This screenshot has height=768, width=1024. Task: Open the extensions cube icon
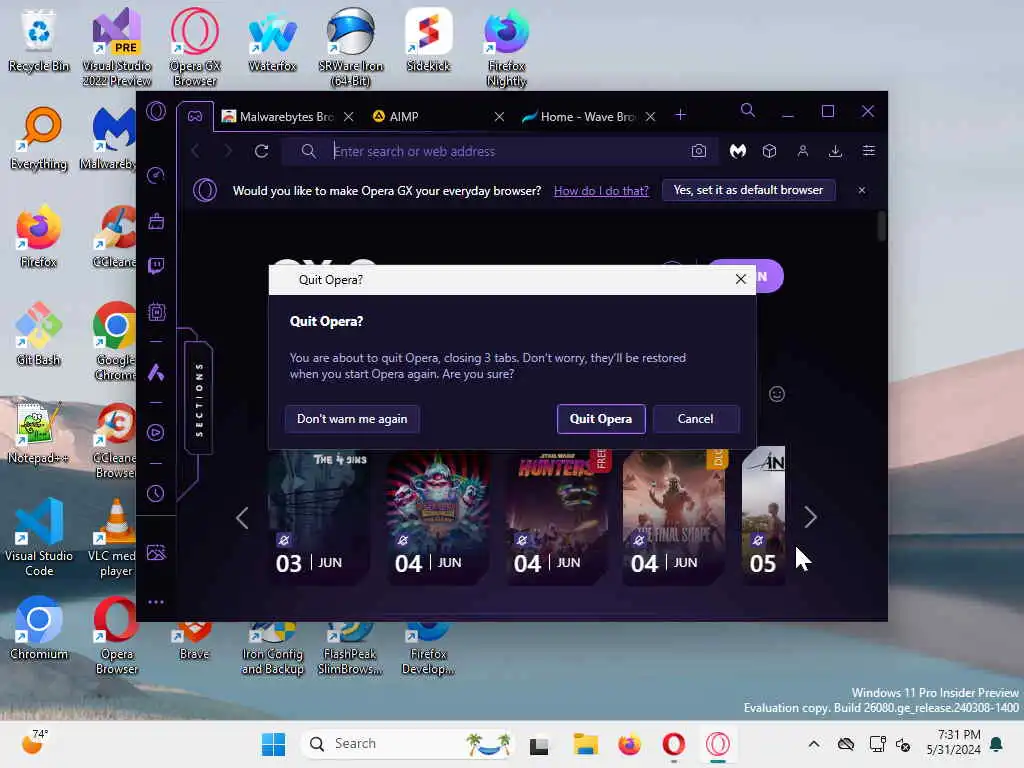(x=769, y=151)
